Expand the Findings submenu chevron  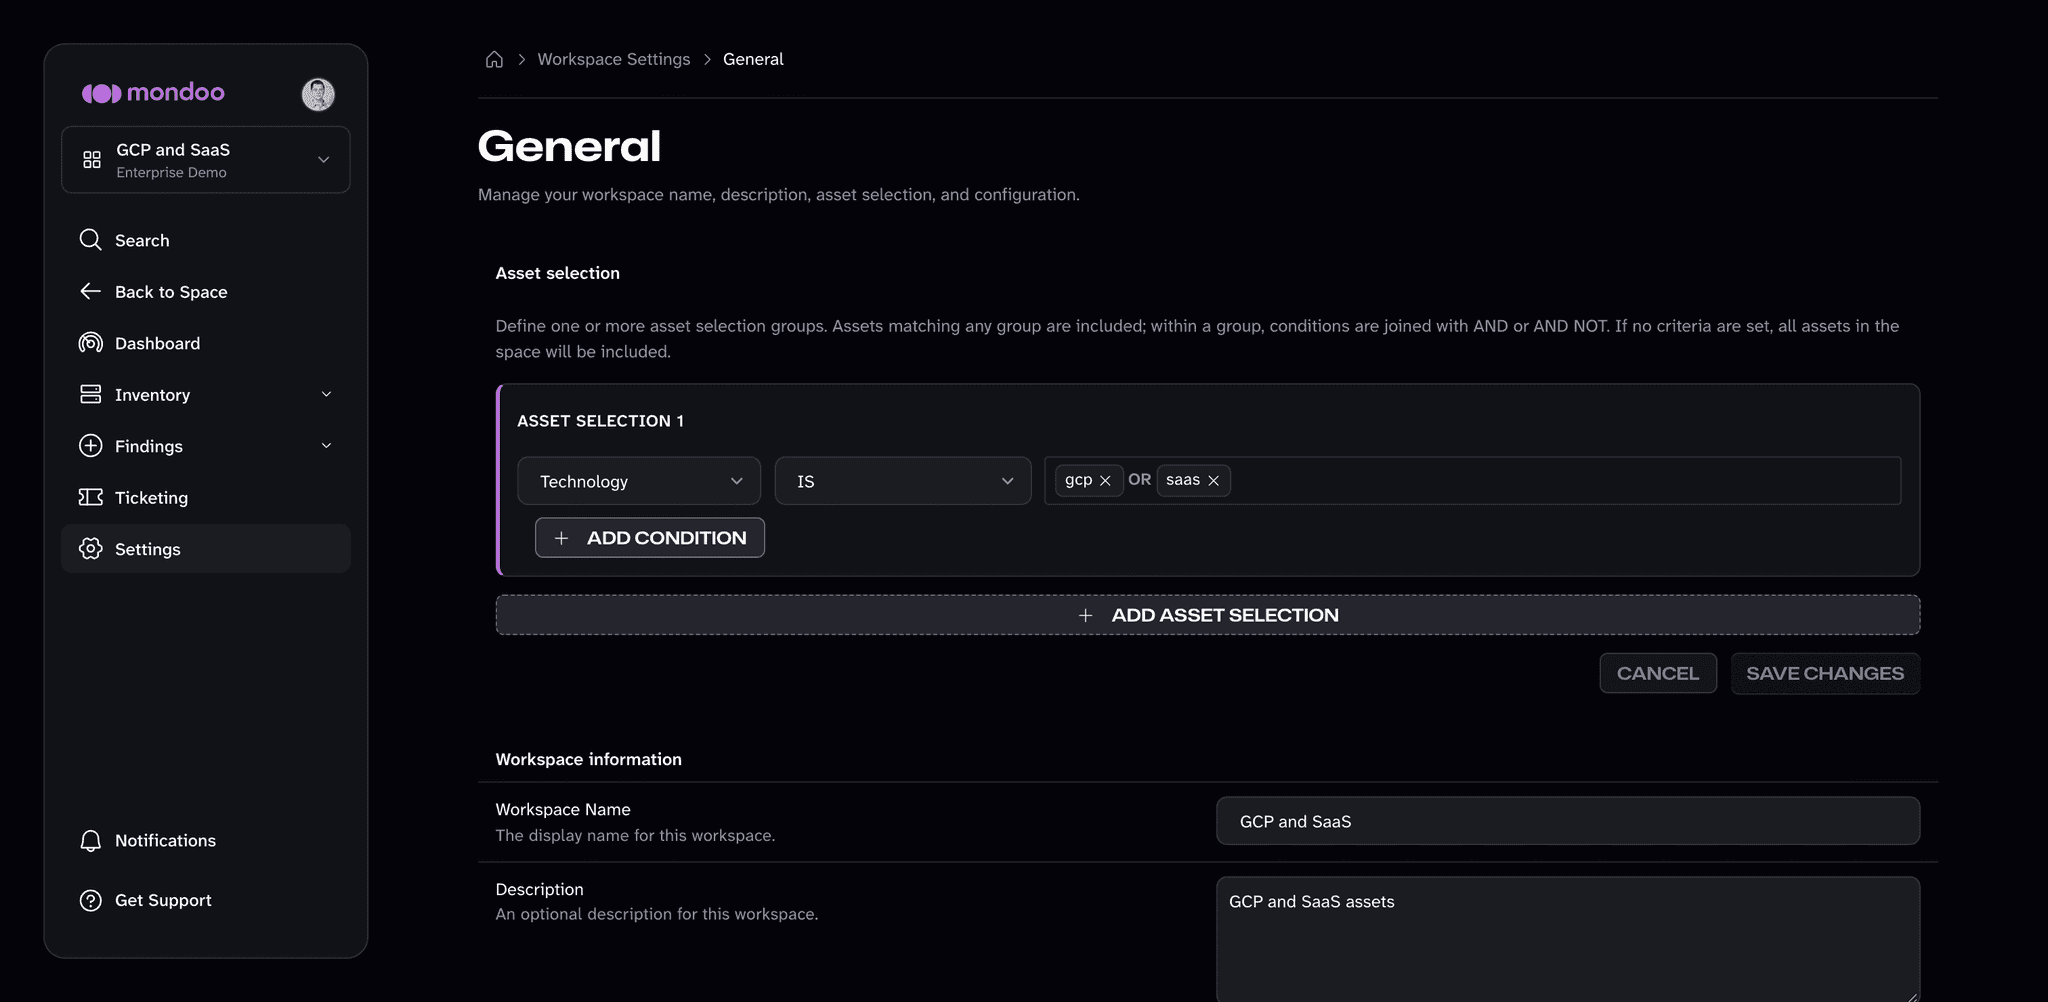326,446
